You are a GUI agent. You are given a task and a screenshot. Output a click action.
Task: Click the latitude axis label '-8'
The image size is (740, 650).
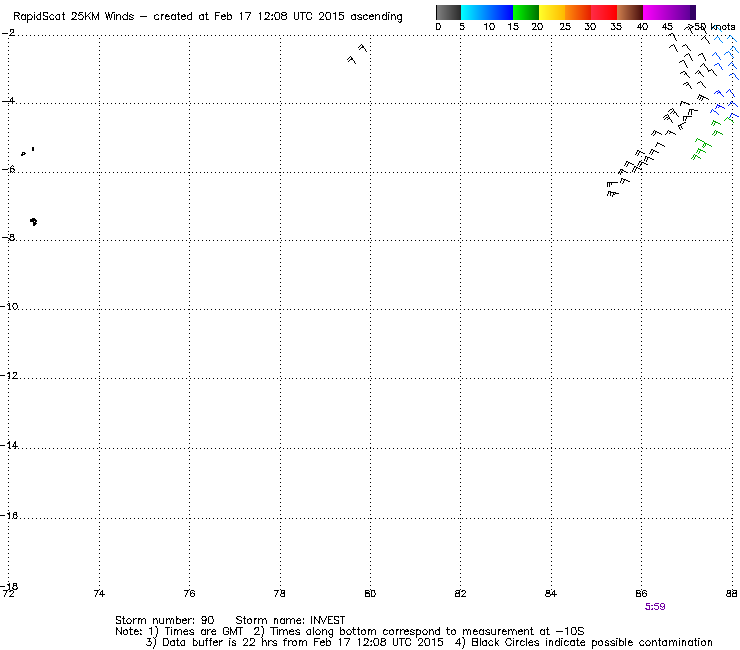(x=8, y=237)
